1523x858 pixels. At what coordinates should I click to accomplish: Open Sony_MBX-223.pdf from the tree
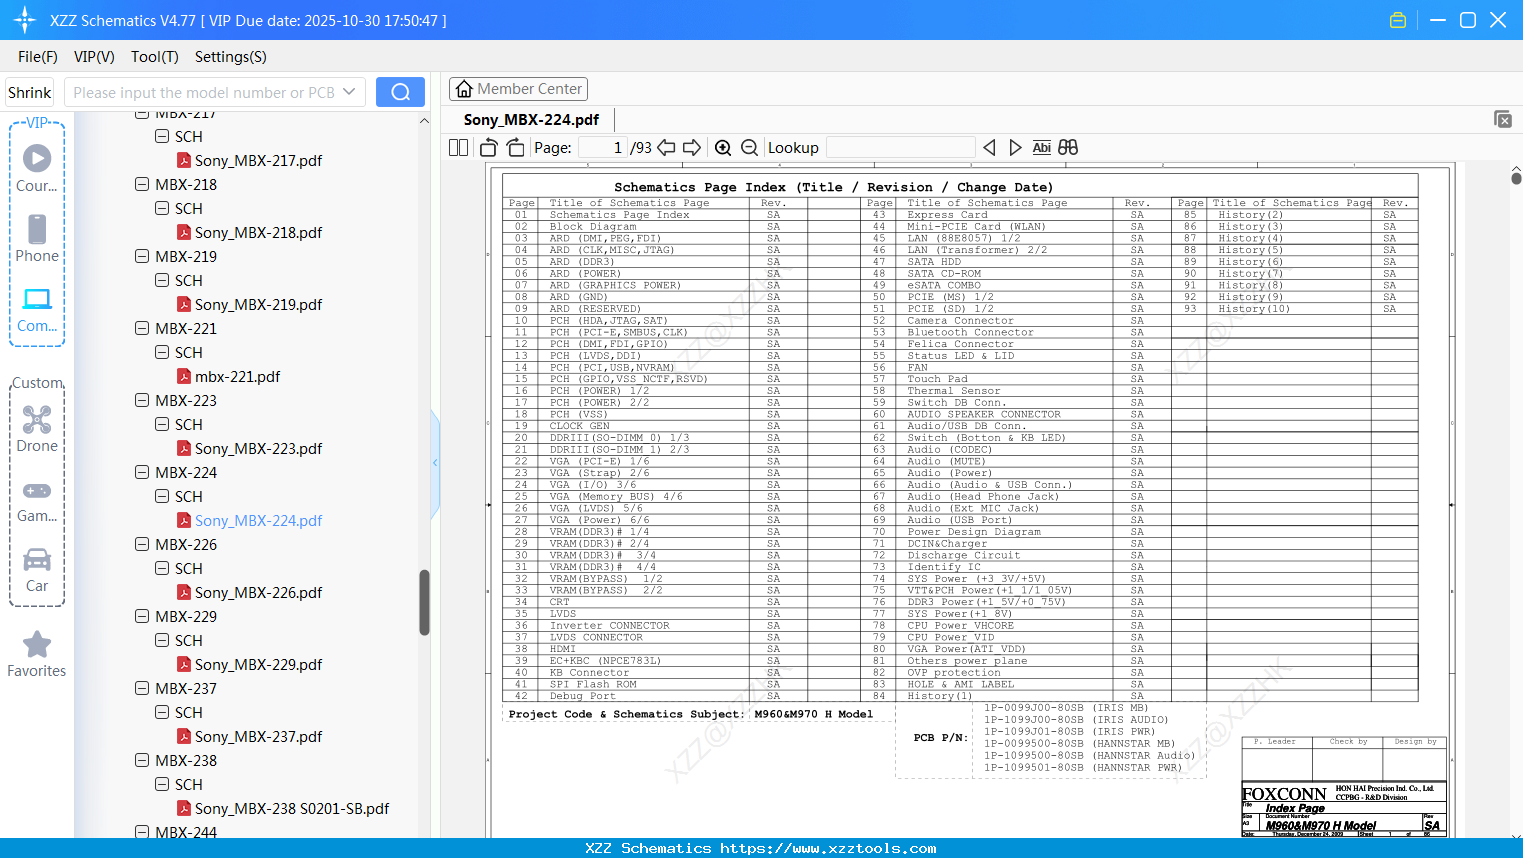[258, 448]
